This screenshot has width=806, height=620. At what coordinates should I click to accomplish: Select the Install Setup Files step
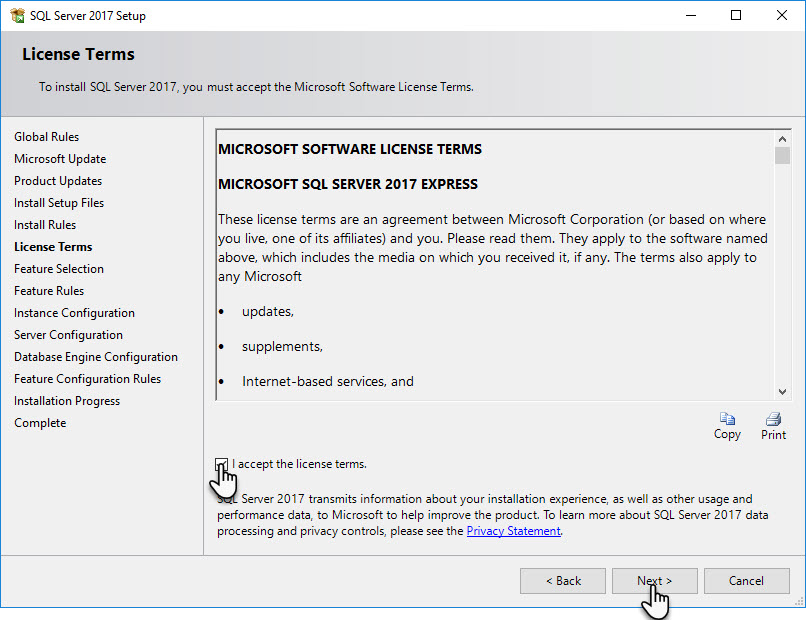coord(59,203)
